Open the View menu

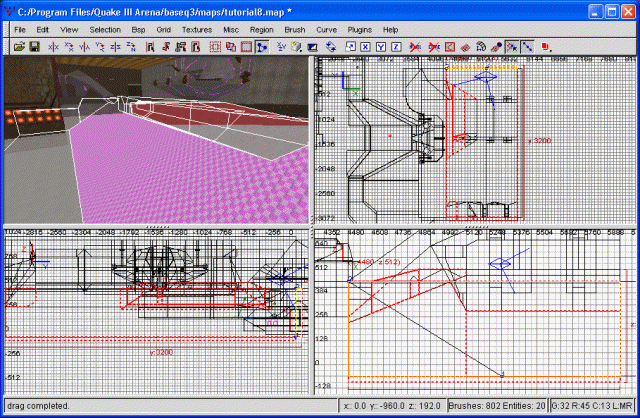click(x=69, y=30)
